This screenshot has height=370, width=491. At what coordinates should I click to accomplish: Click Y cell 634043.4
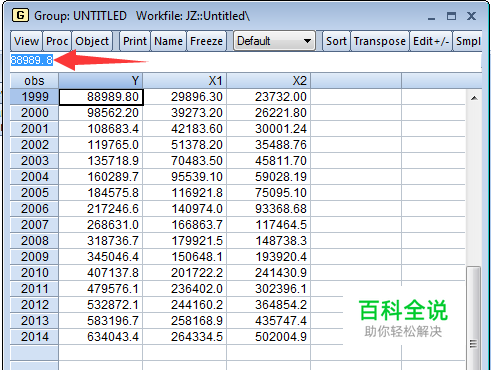coord(101,337)
